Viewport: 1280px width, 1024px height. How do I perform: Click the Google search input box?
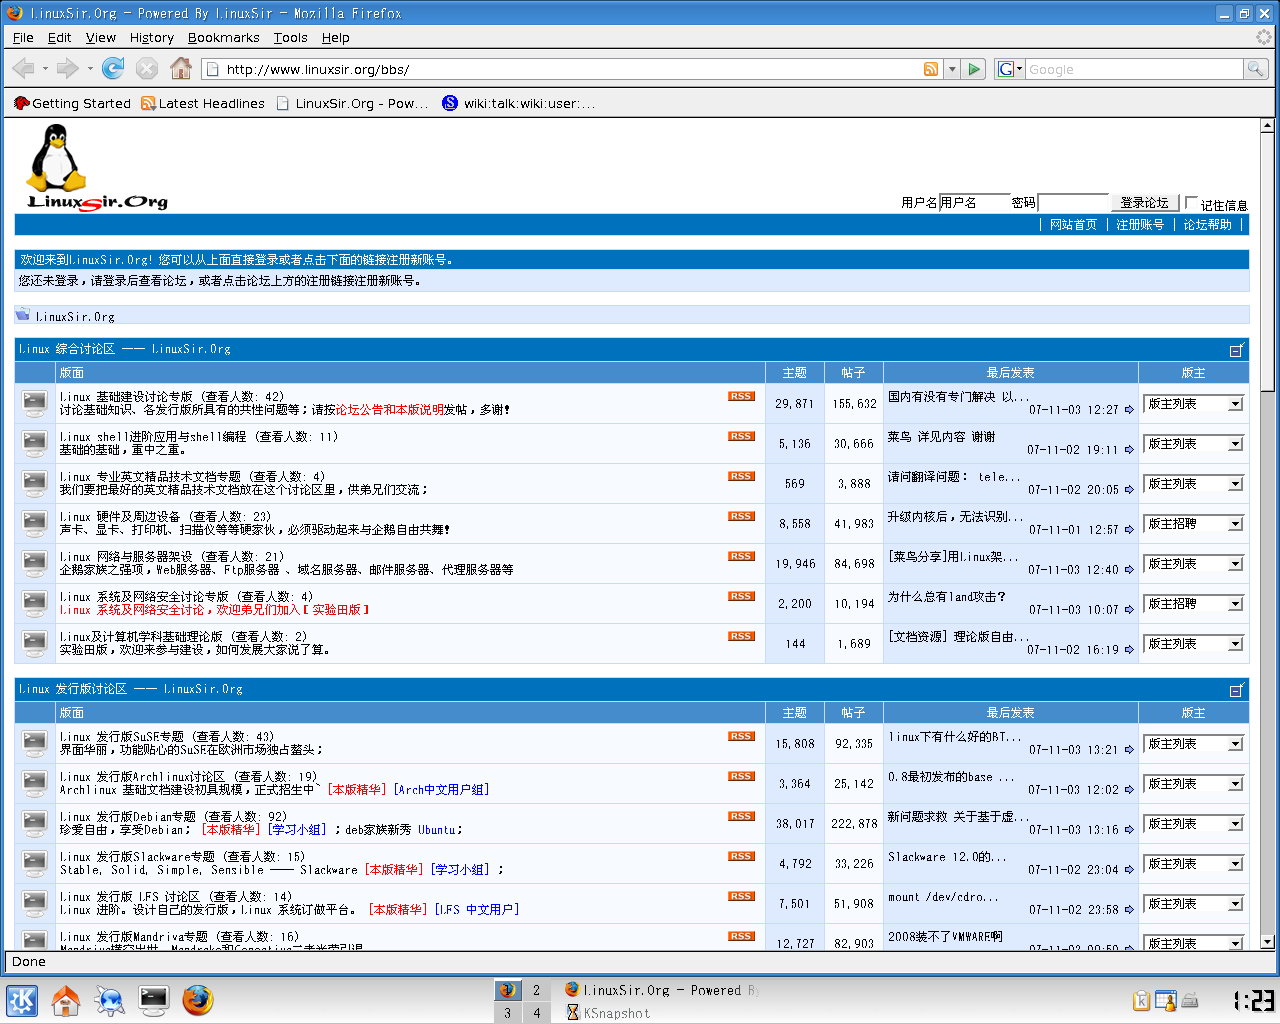(x=1134, y=69)
